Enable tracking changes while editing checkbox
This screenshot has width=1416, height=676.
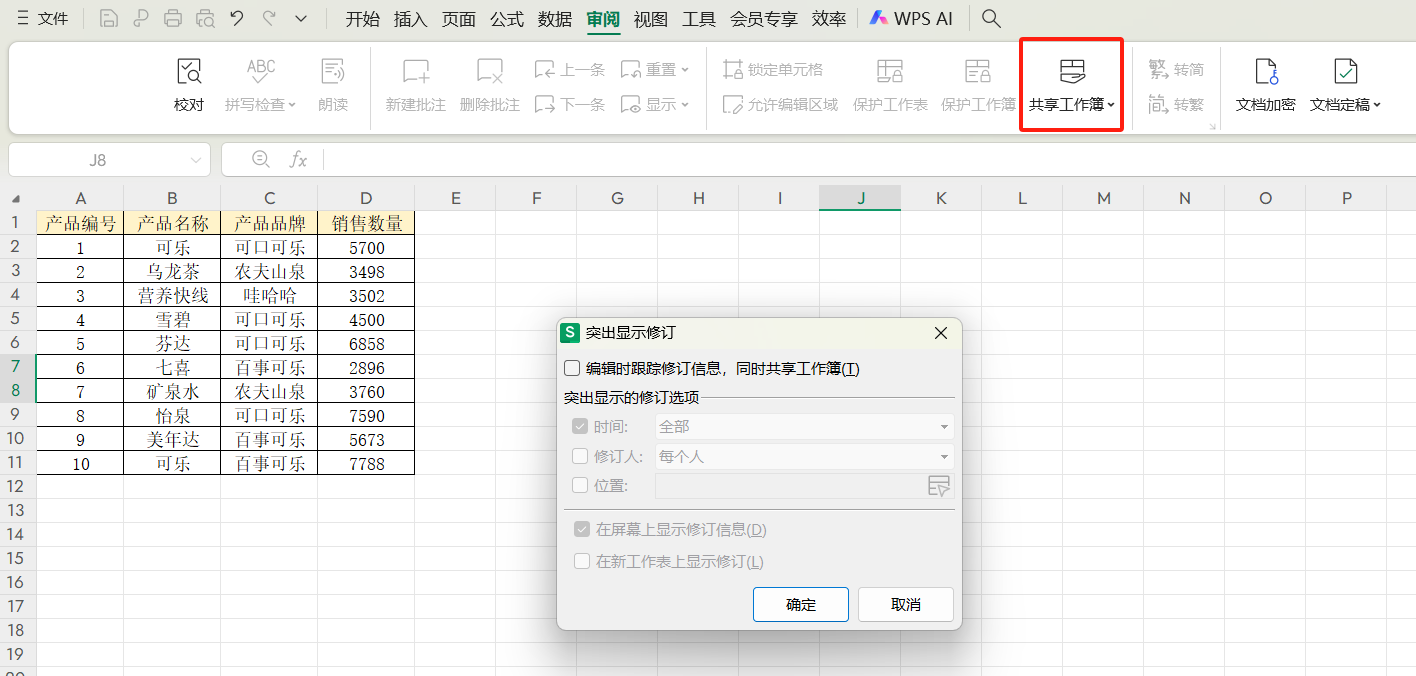tap(572, 368)
